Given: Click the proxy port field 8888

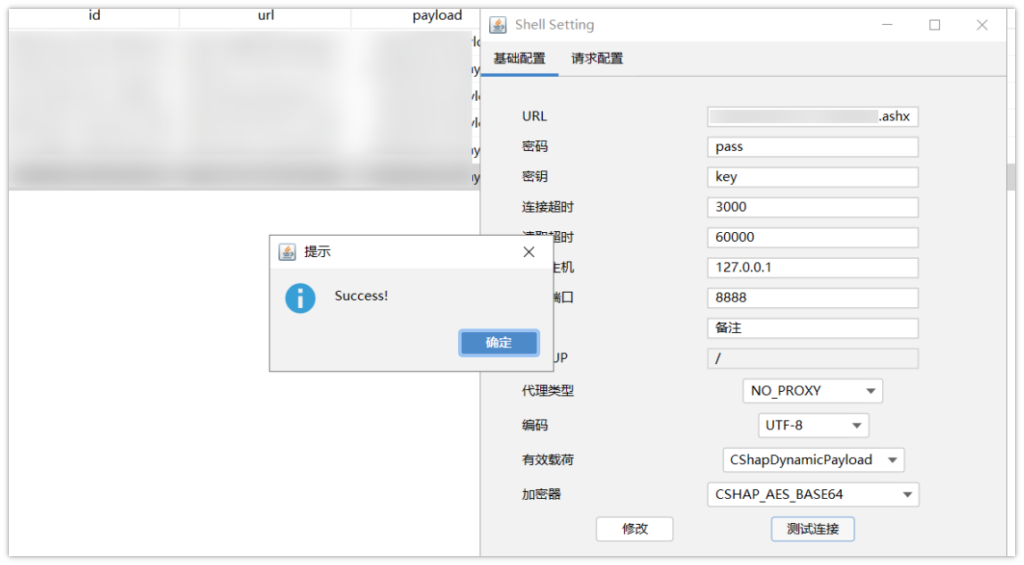Looking at the screenshot, I should coord(812,298).
